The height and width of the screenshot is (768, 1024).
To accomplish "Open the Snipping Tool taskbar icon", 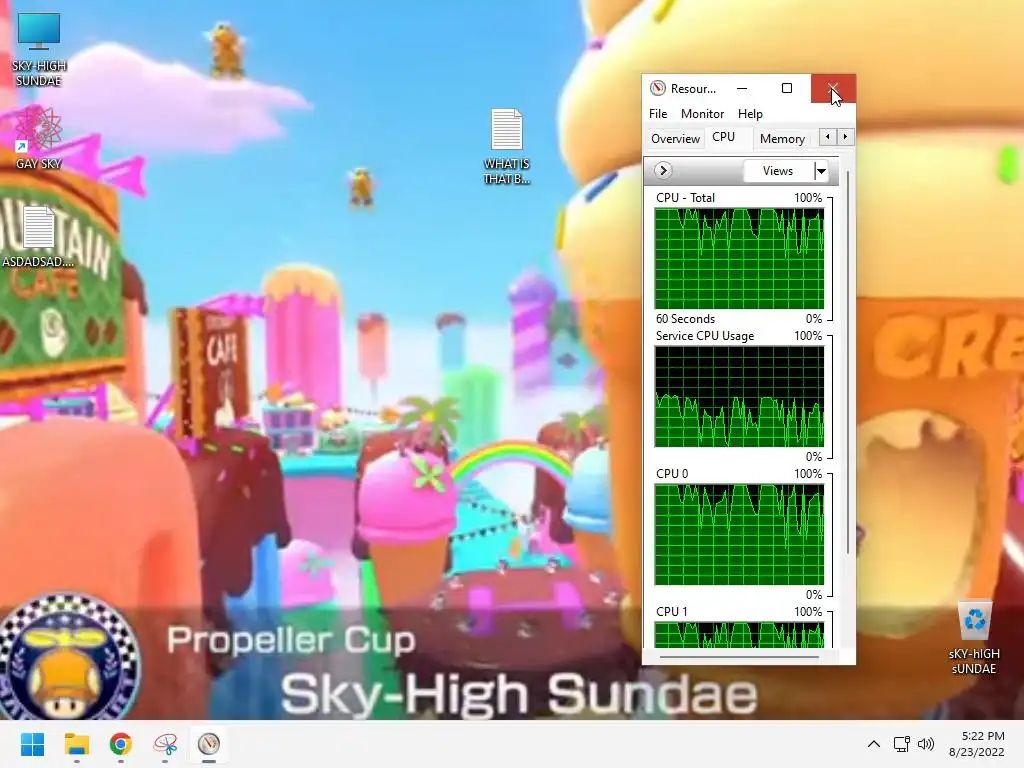I will click(x=165, y=744).
